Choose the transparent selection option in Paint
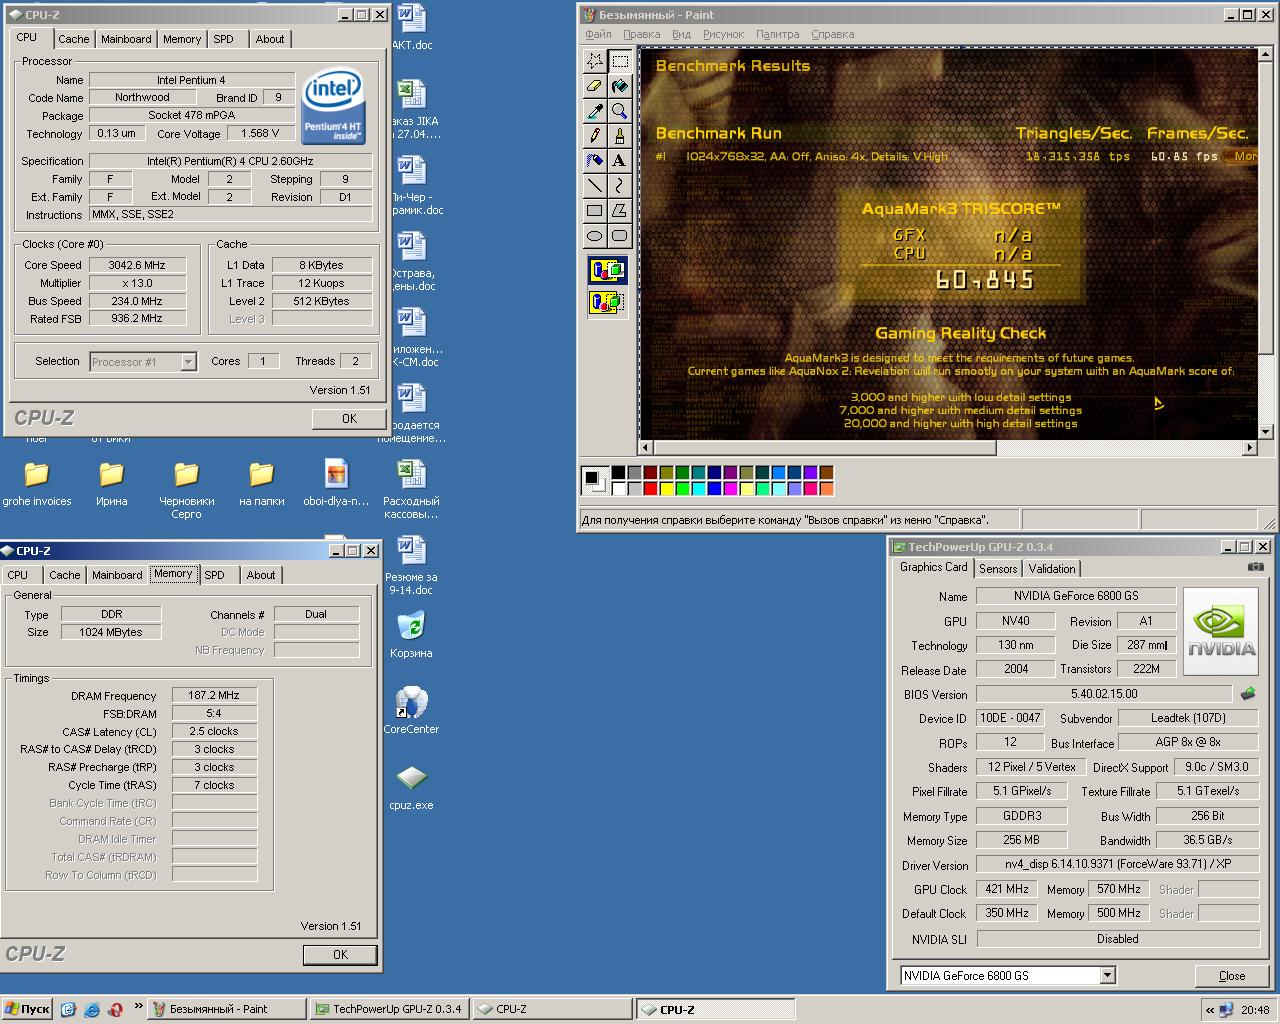The height and width of the screenshot is (1024, 1280). click(x=607, y=302)
